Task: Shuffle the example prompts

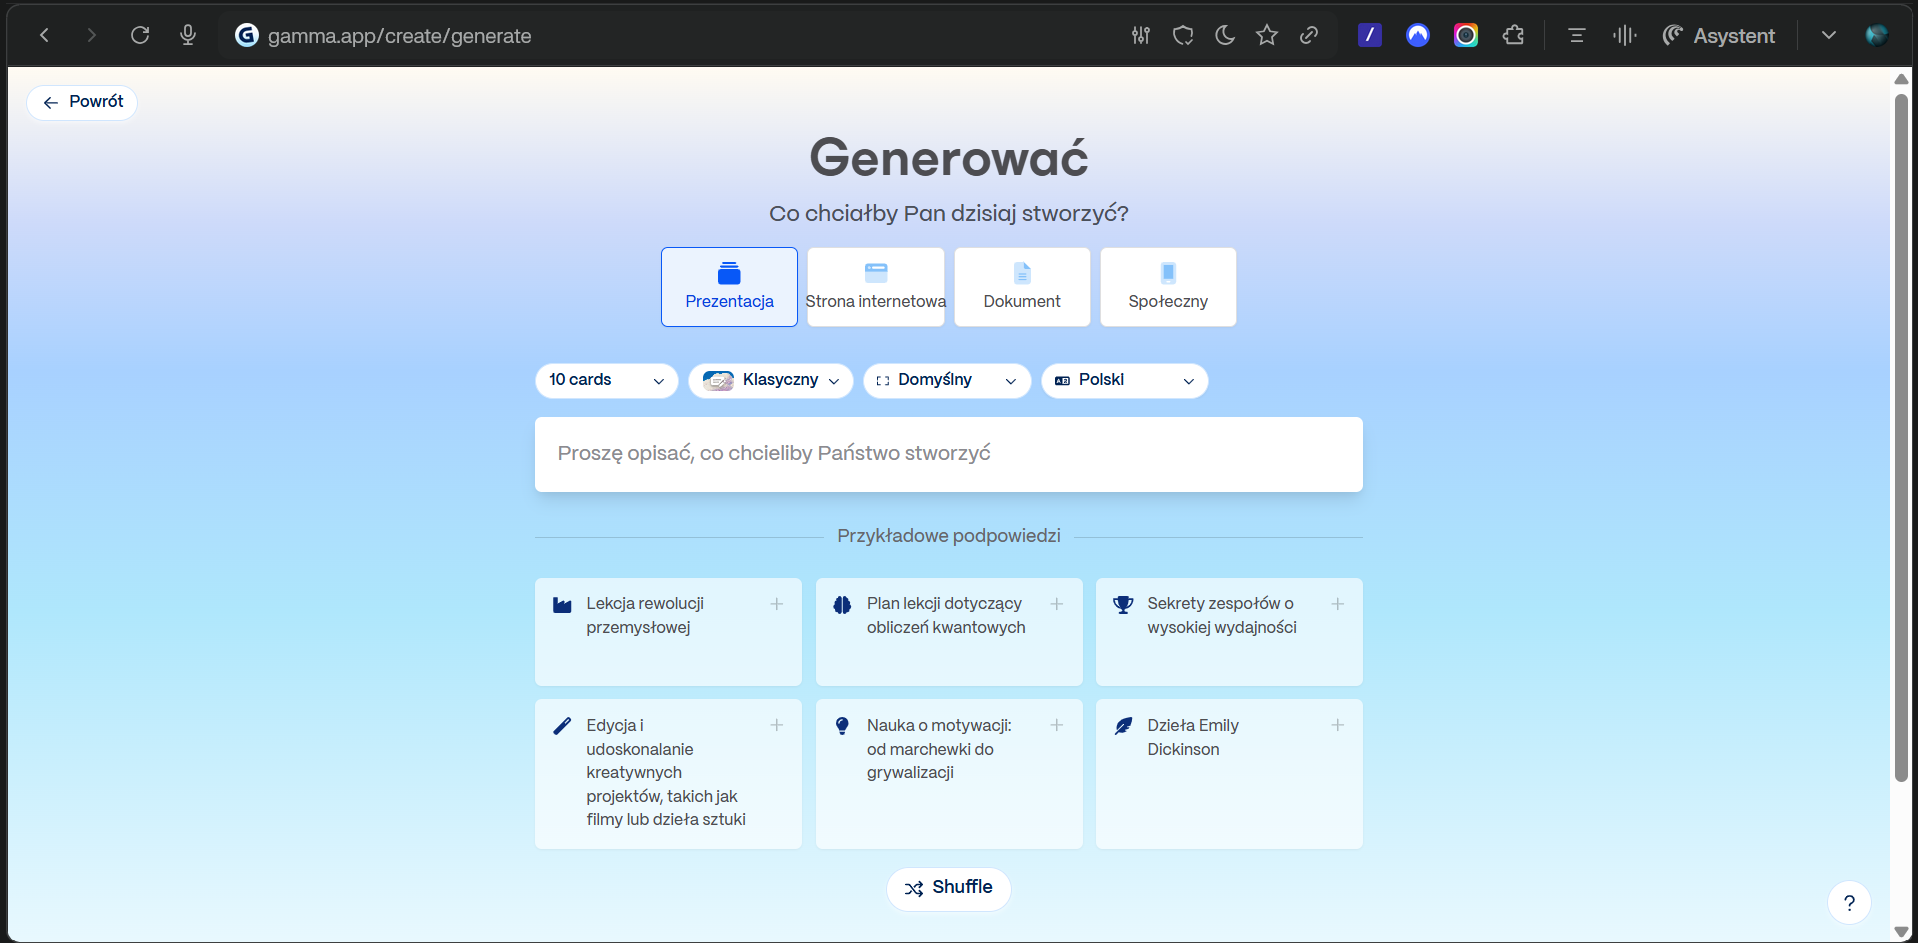Action: (949, 888)
